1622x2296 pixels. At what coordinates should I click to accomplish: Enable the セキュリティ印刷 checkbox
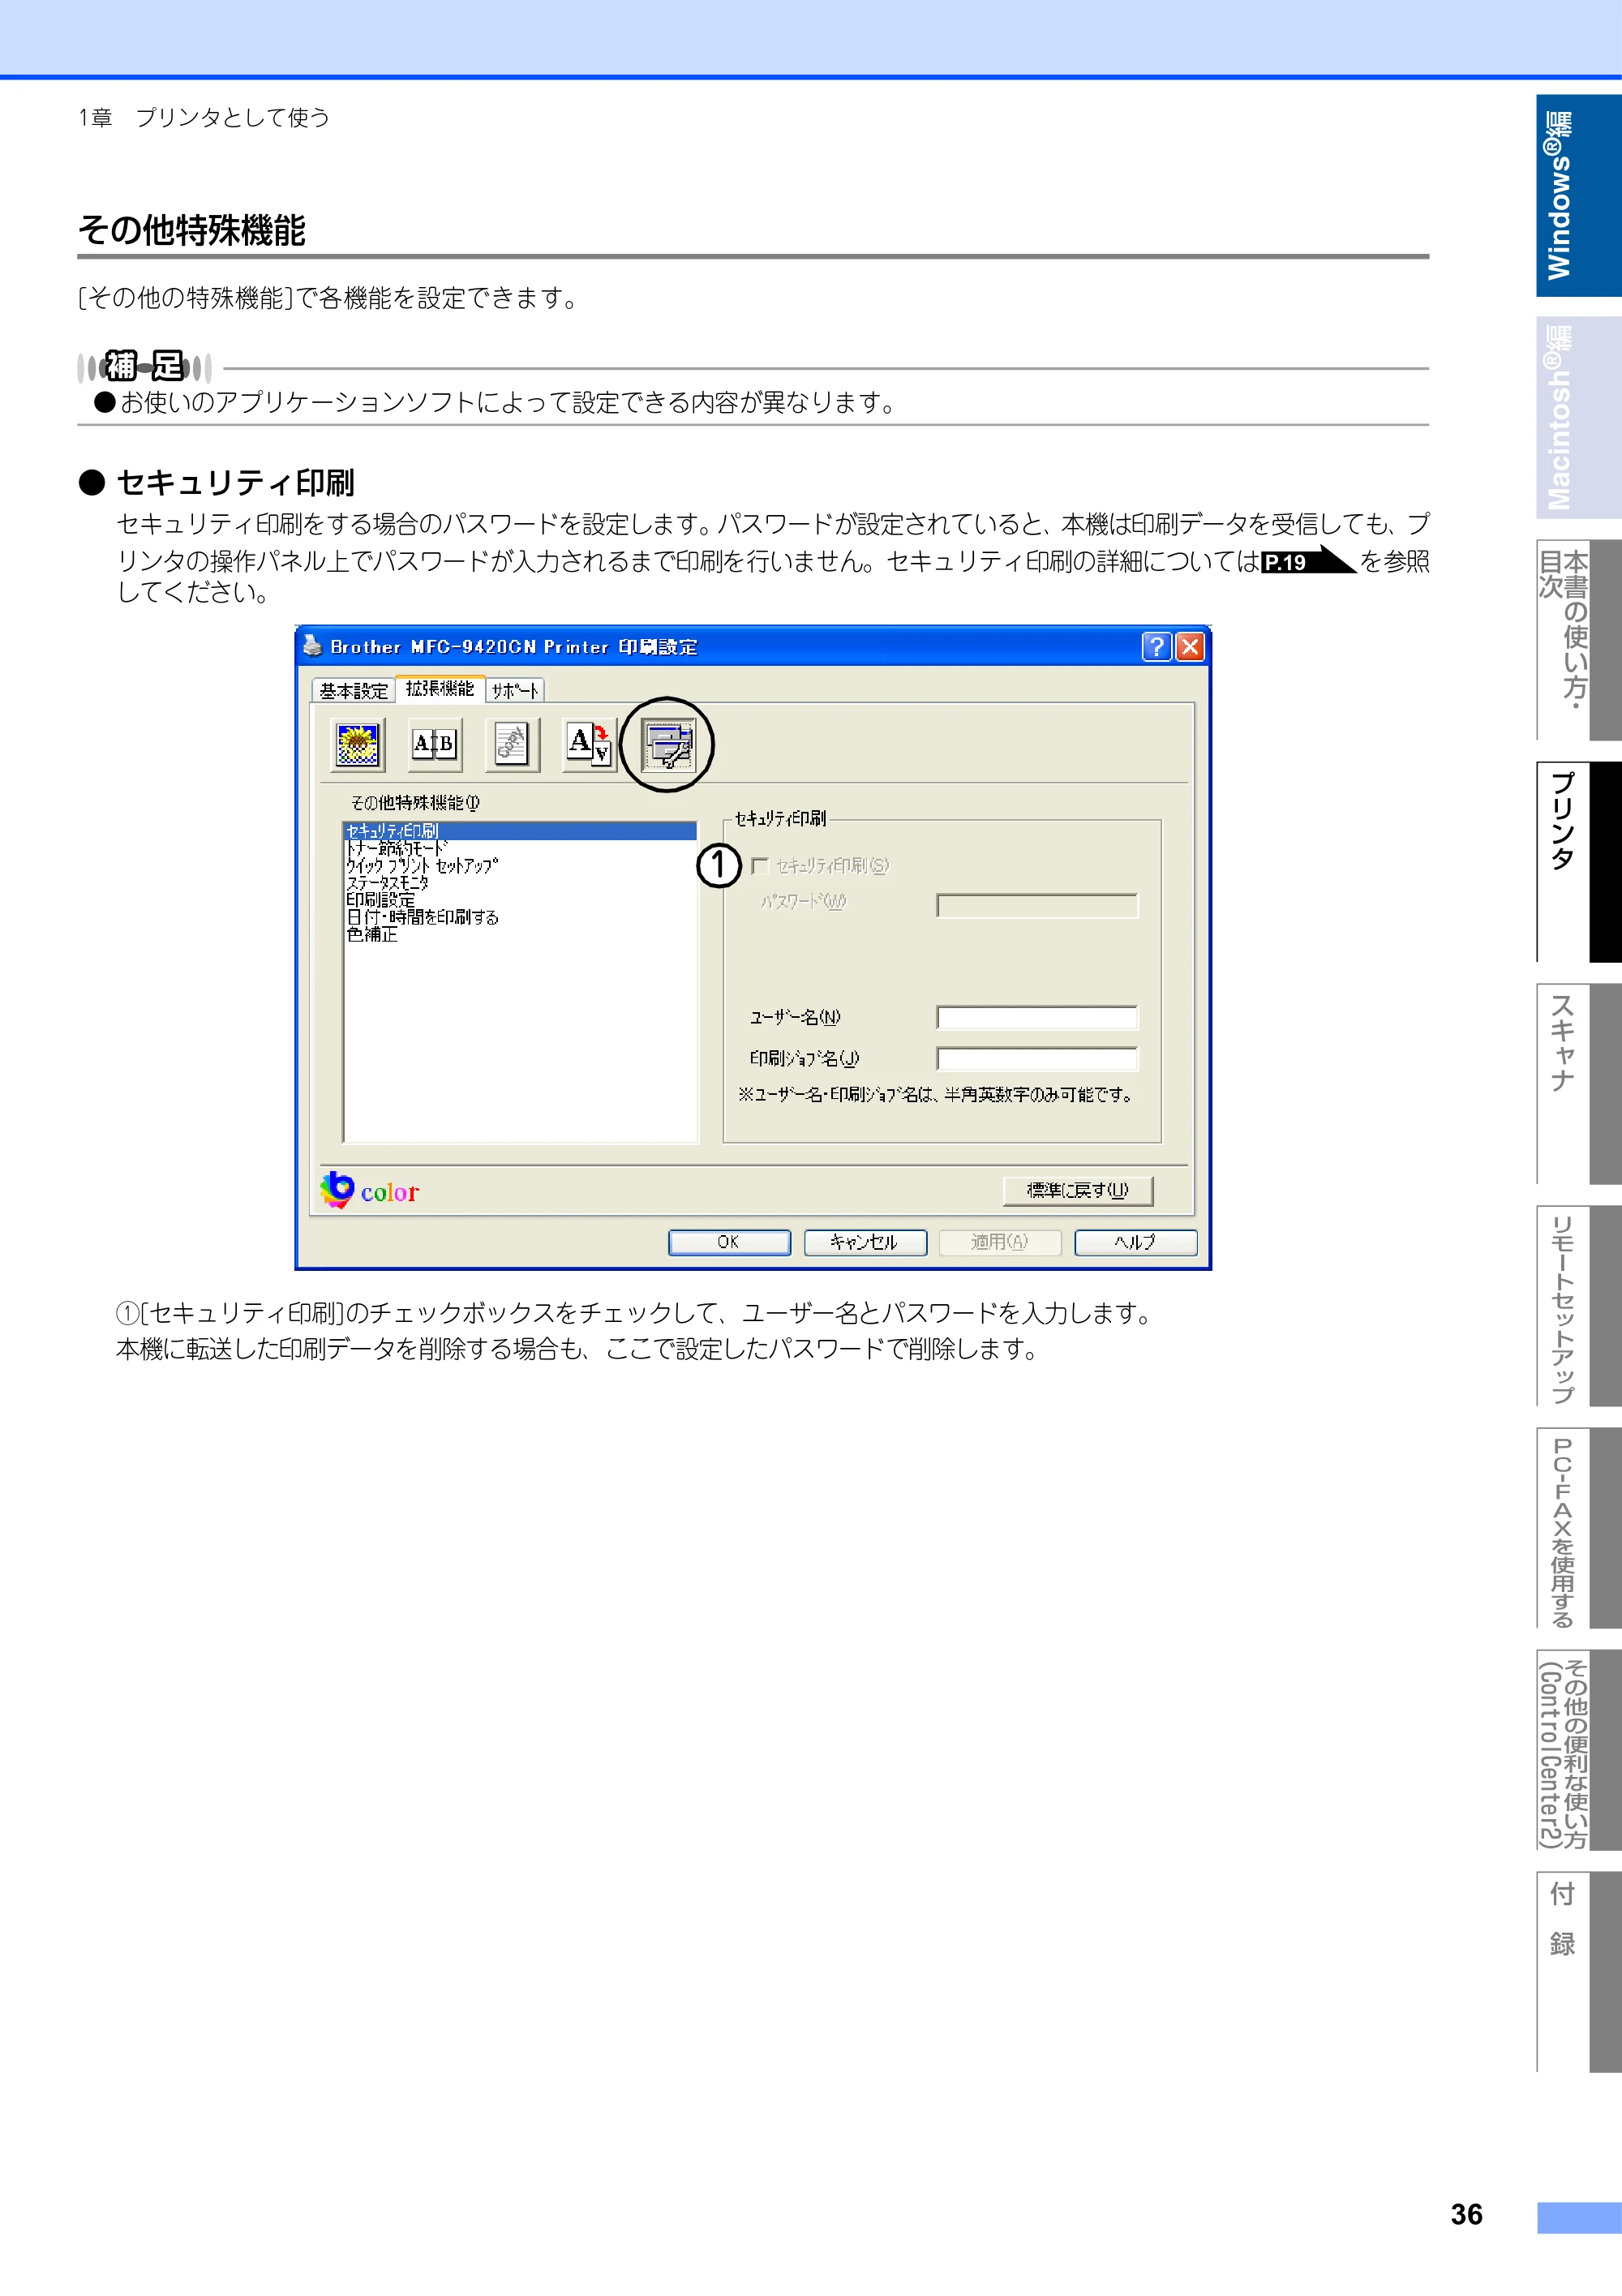click(x=760, y=866)
